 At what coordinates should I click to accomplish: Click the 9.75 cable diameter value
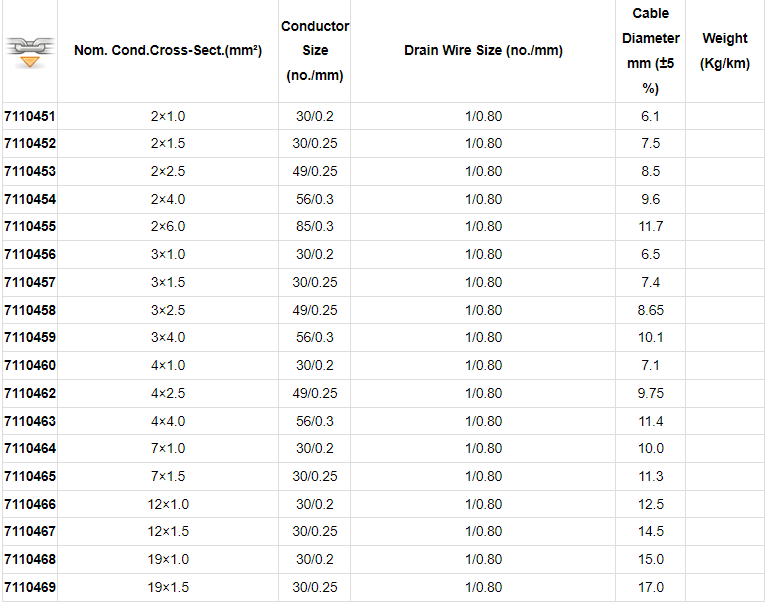click(x=650, y=393)
